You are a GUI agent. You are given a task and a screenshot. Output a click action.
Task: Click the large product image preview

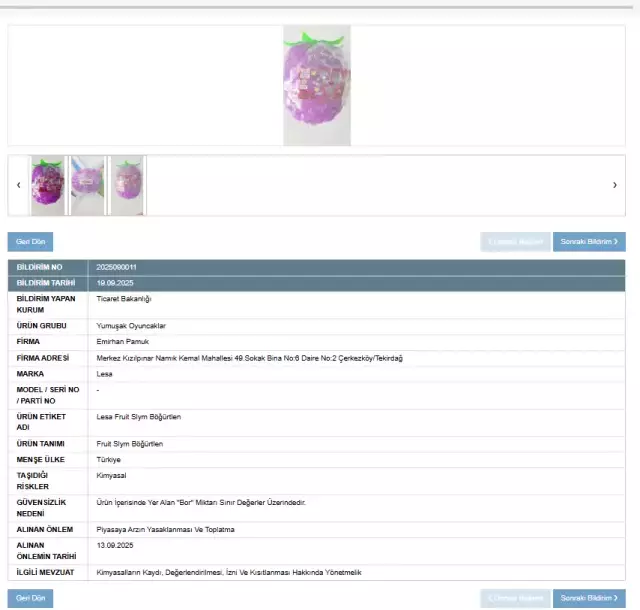click(316, 87)
